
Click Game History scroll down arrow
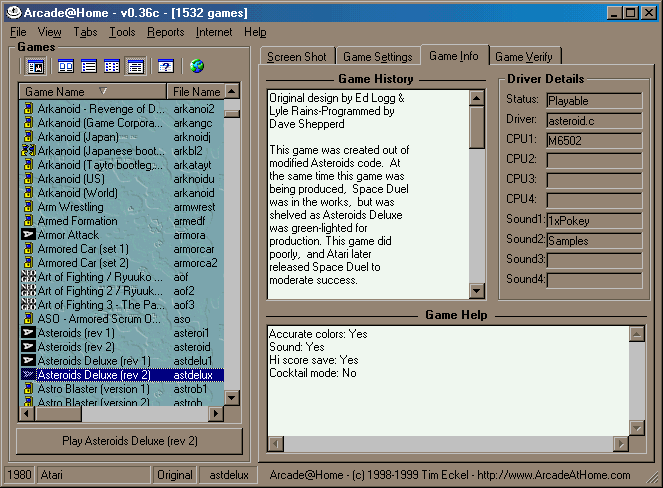pos(477,291)
